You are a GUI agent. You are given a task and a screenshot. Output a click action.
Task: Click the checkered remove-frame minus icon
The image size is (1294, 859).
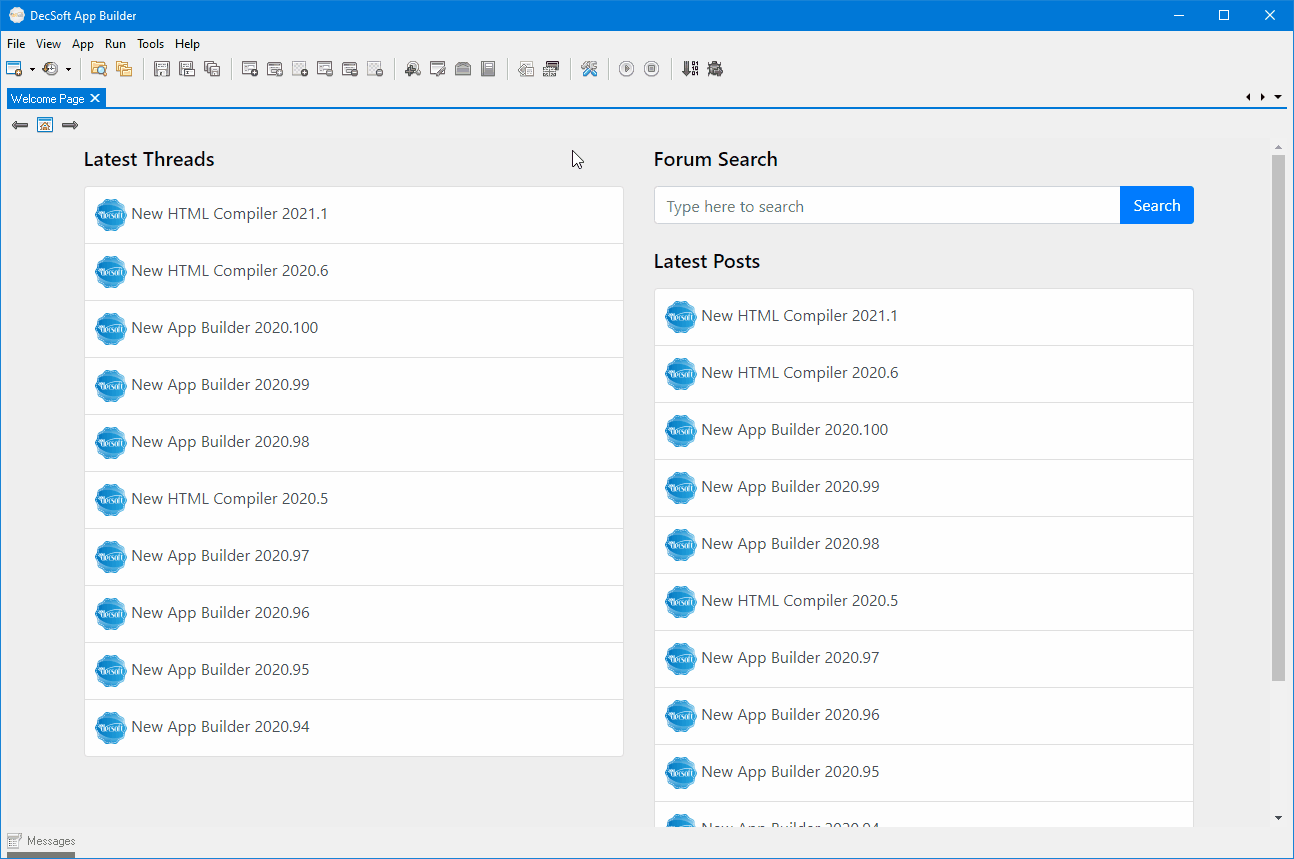tap(375, 69)
